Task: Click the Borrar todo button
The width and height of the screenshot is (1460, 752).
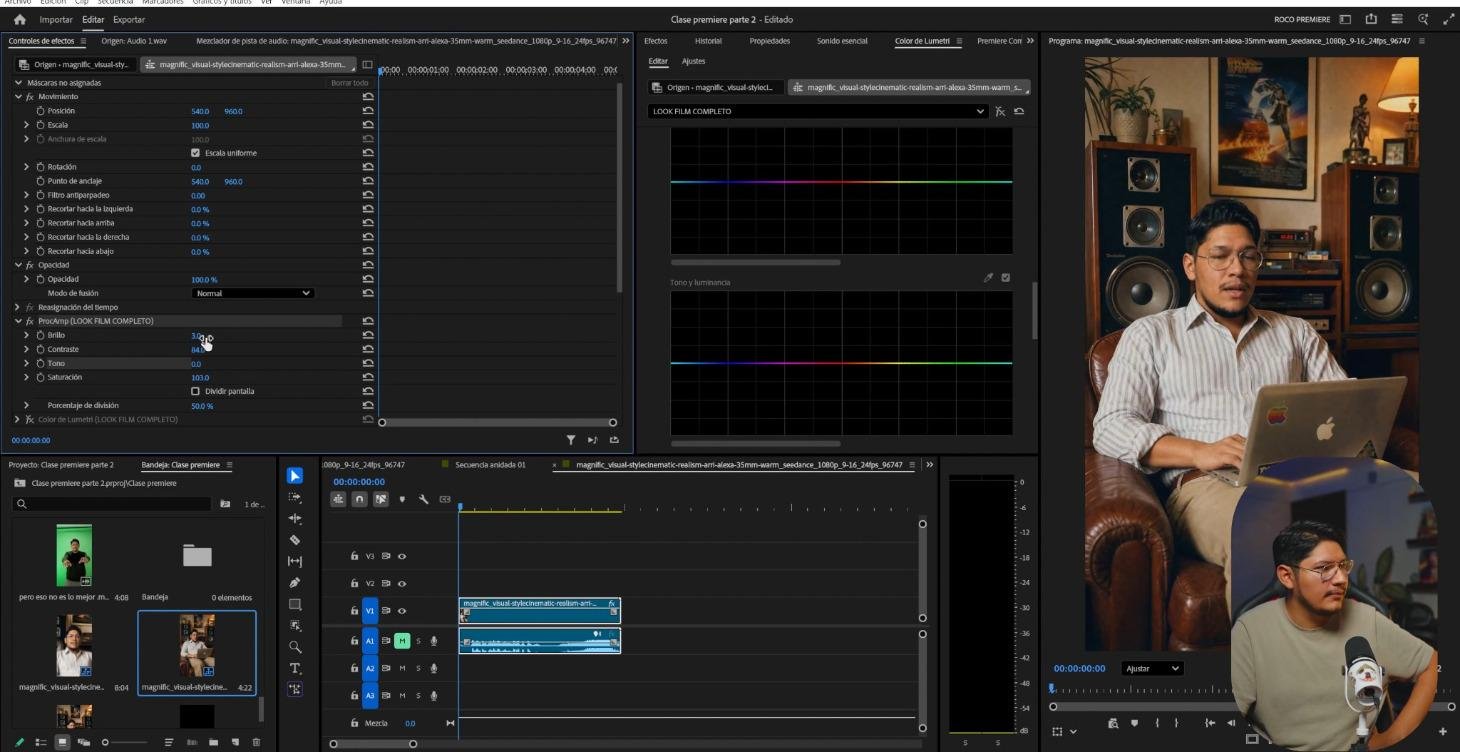Action: (x=349, y=83)
